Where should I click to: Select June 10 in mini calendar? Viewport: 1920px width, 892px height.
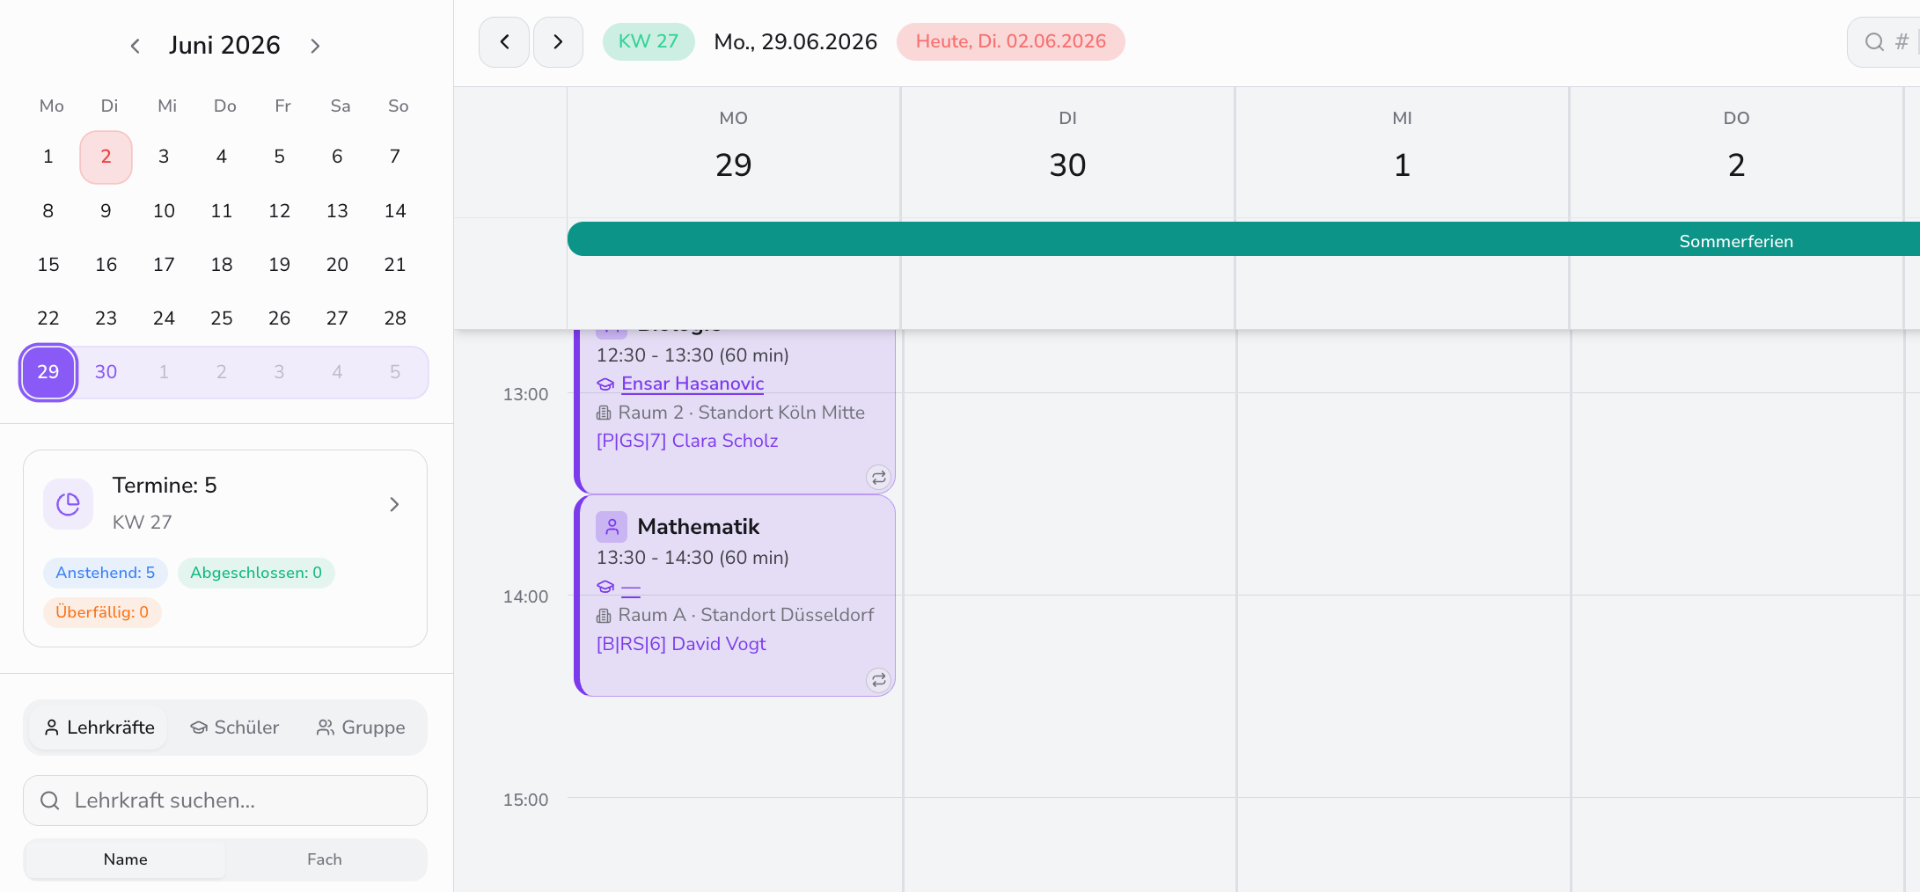[164, 211]
